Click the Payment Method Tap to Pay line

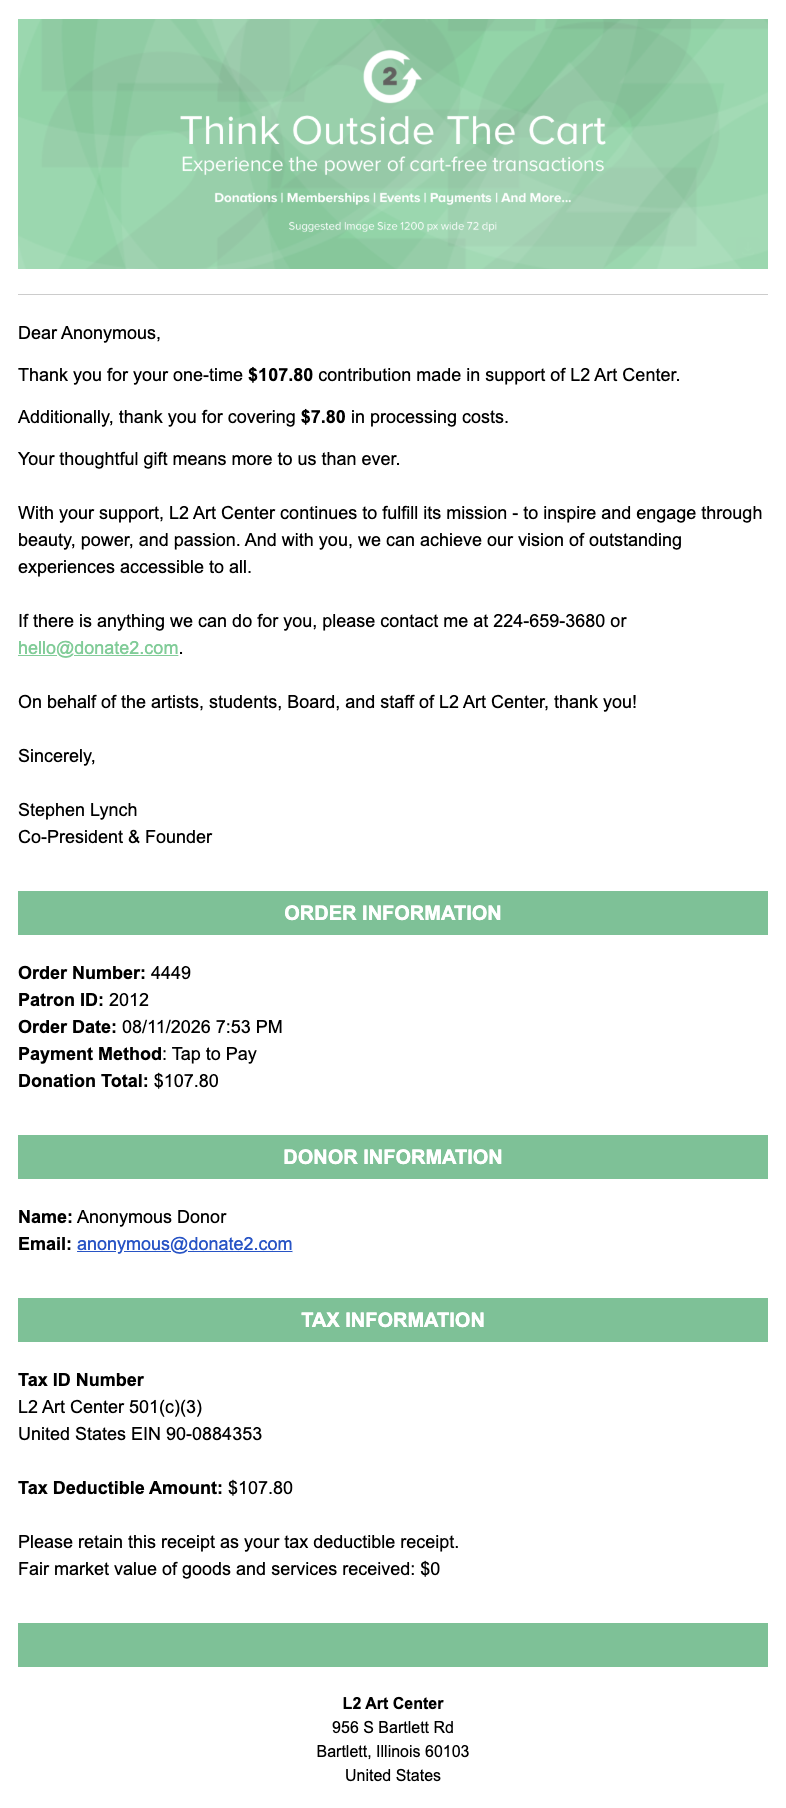coord(137,1054)
